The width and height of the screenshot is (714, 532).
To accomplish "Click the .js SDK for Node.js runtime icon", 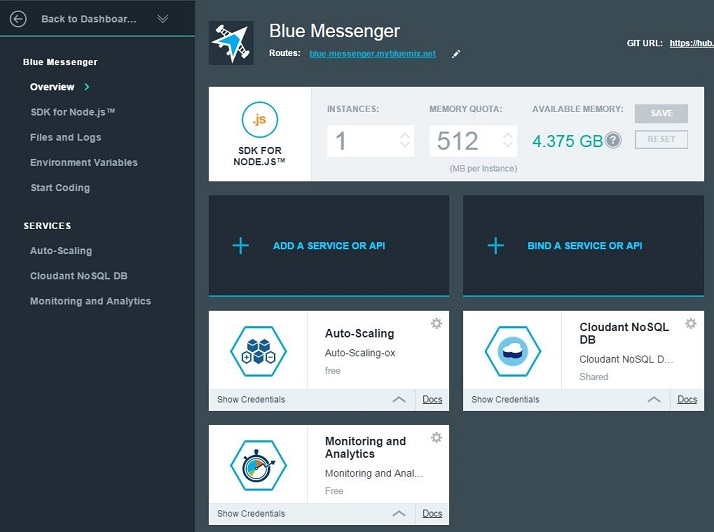I will (x=260, y=120).
